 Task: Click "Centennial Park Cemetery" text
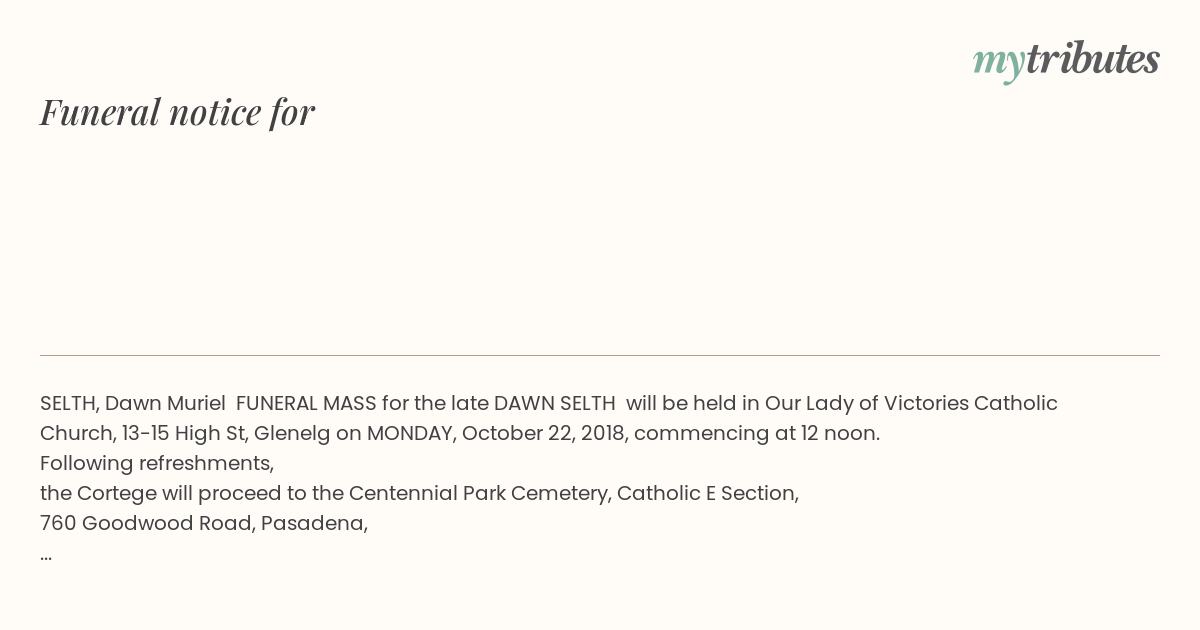click(x=479, y=493)
